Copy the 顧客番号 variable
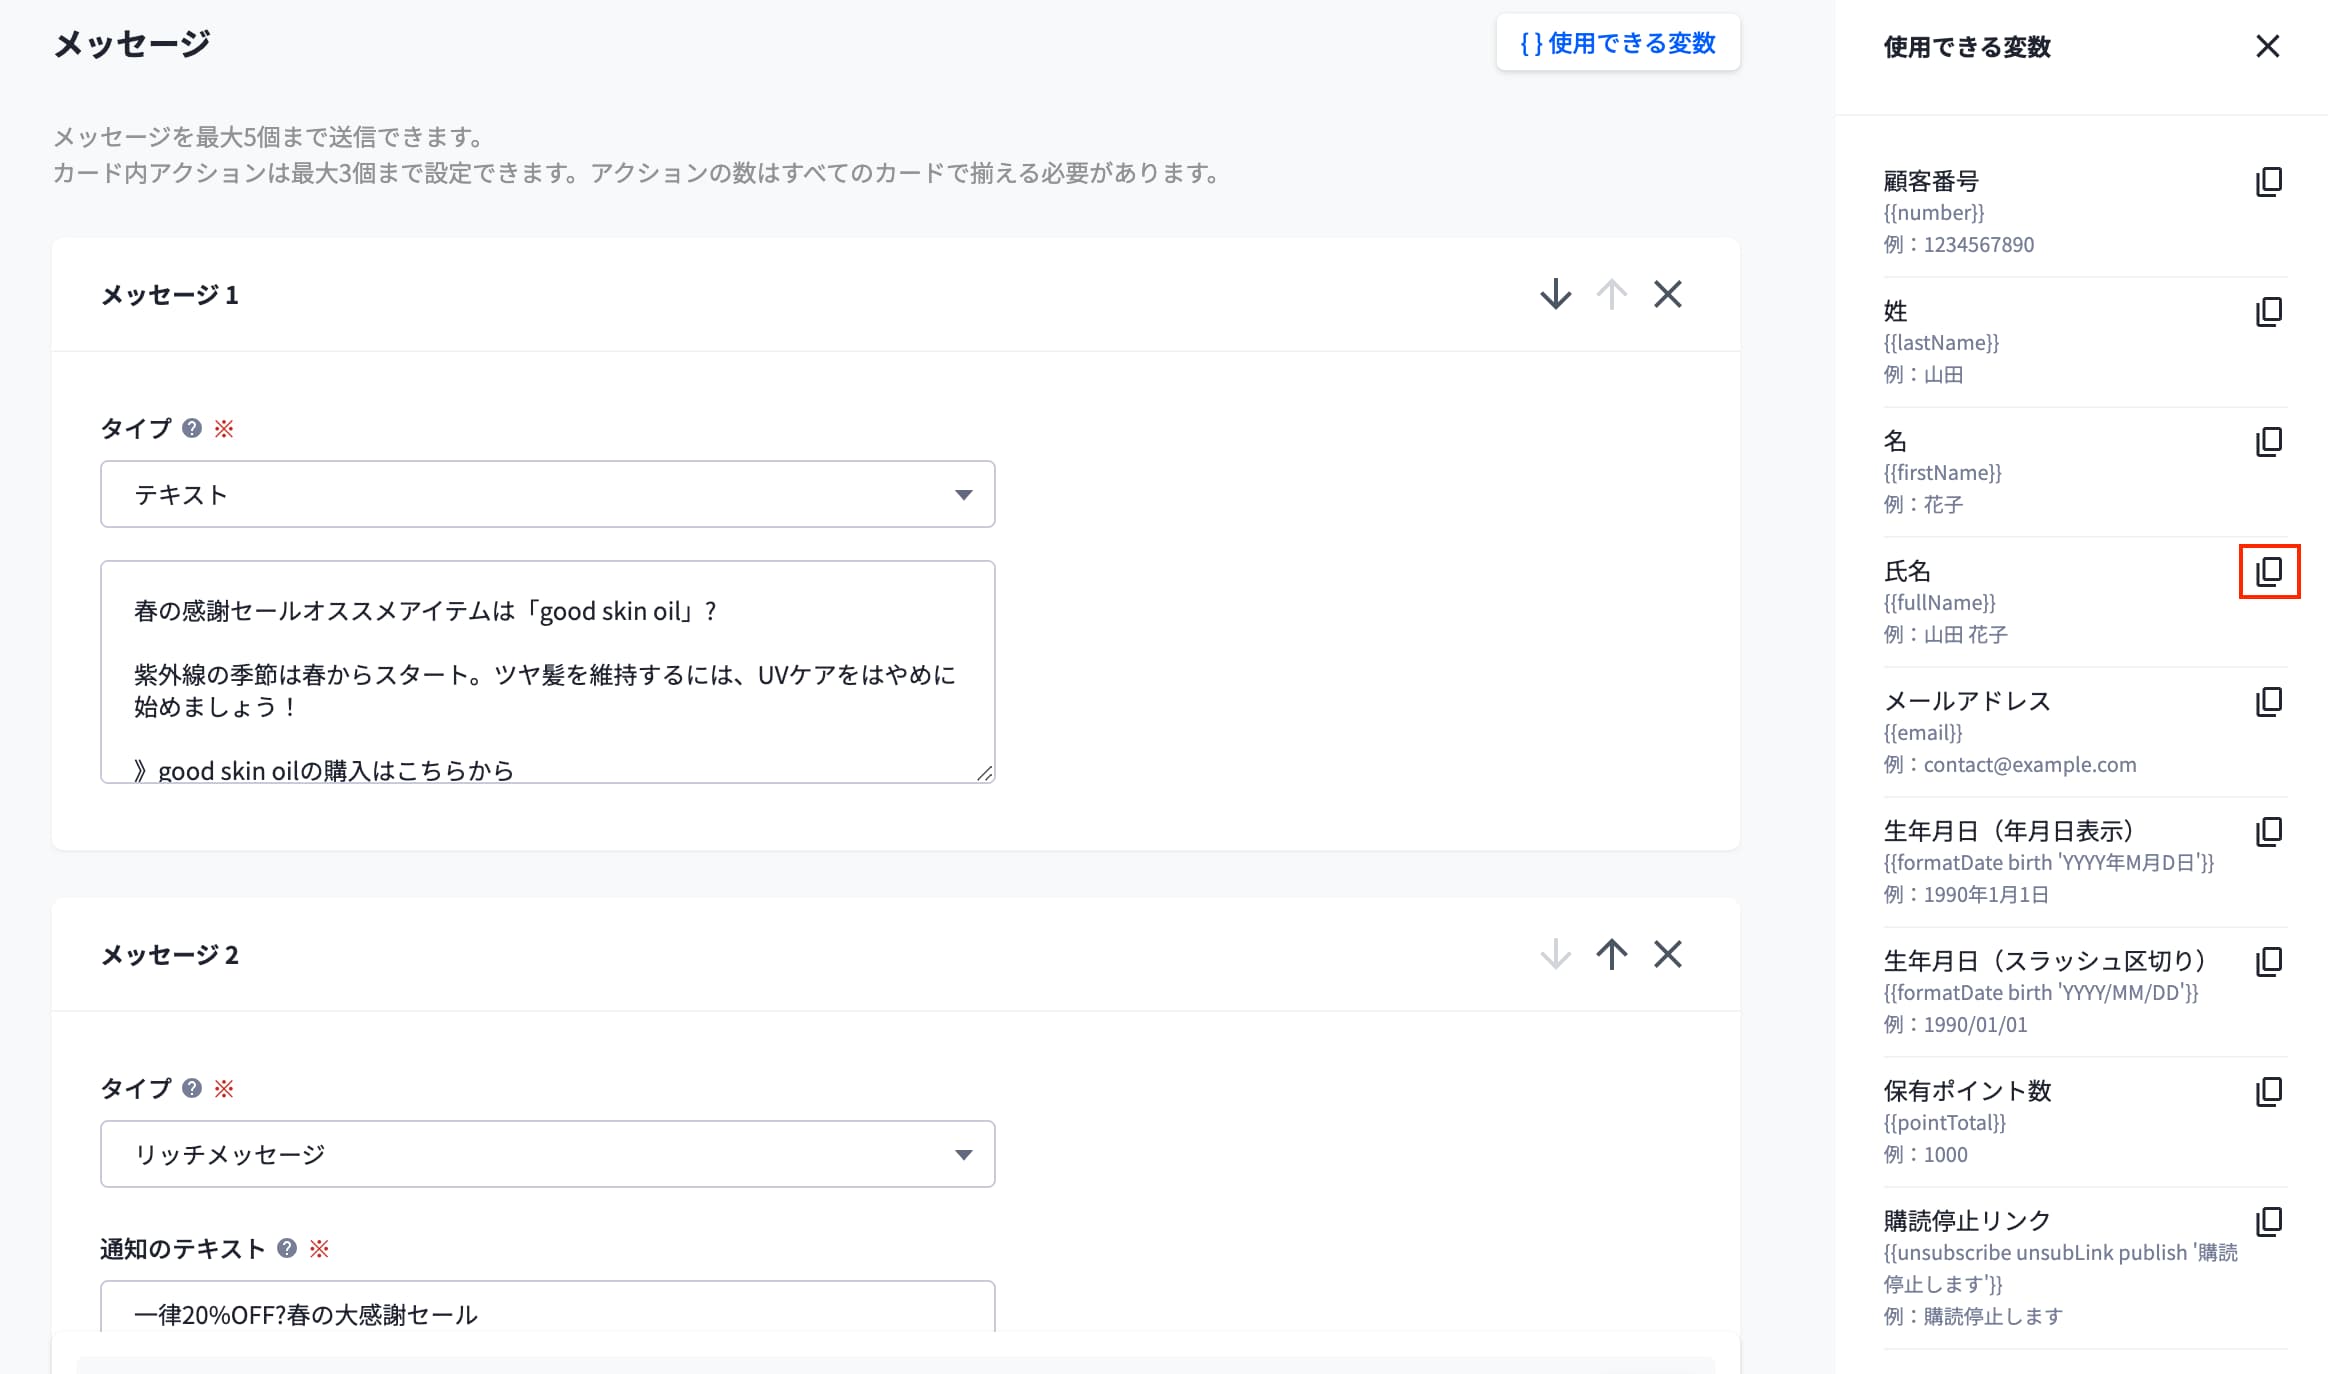This screenshot has height=1374, width=2328. coord(2269,182)
